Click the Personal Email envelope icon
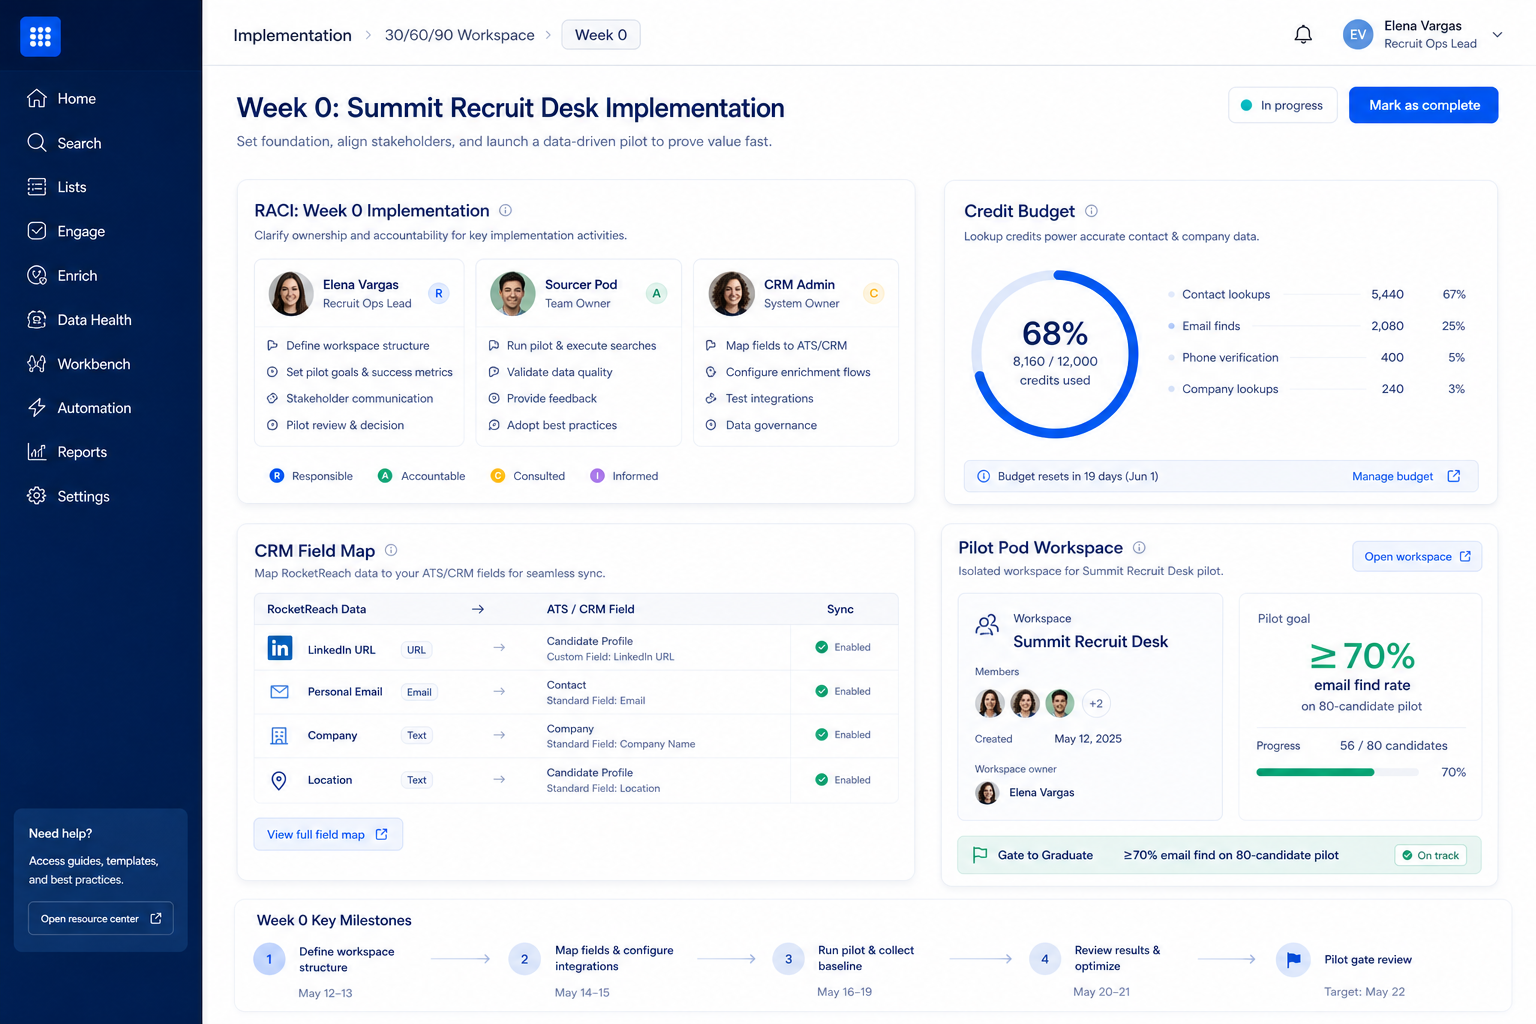Screen dimensions: 1536x1024 click(280, 692)
